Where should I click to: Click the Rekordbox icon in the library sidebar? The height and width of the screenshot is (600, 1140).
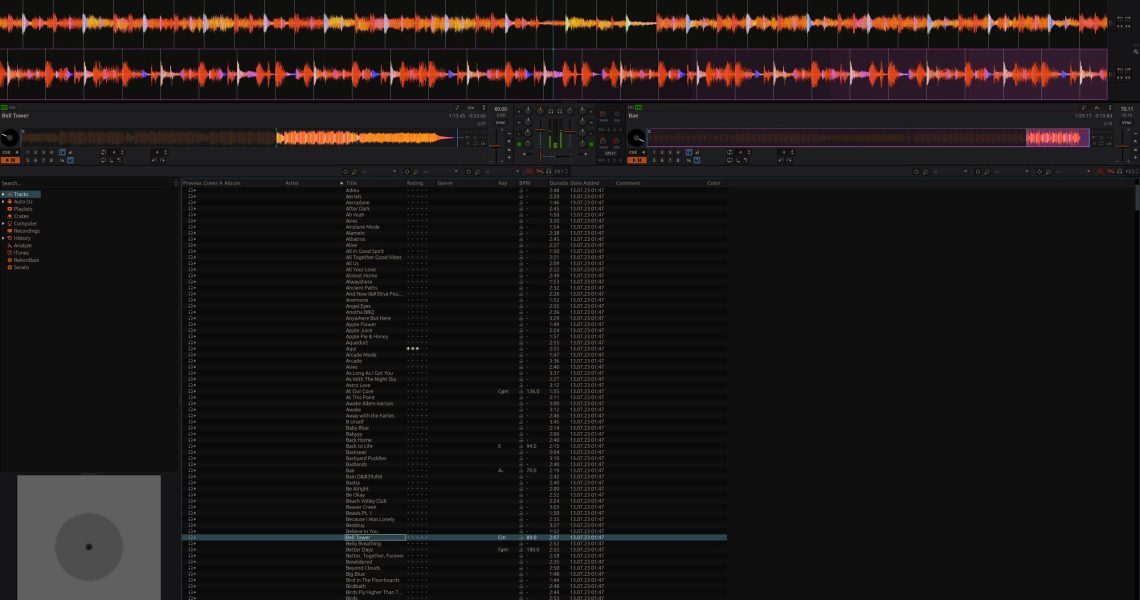point(10,260)
